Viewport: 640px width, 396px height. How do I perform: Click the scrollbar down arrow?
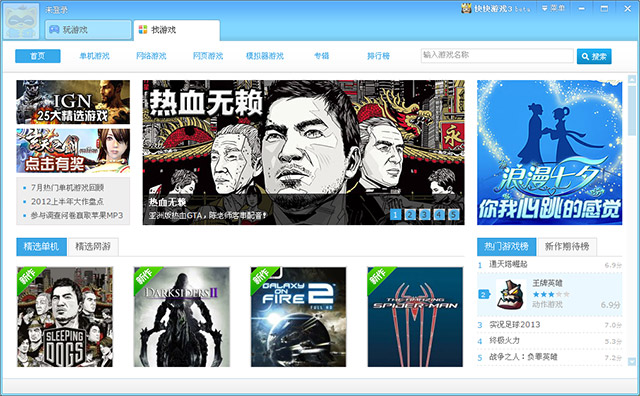pos(632,362)
